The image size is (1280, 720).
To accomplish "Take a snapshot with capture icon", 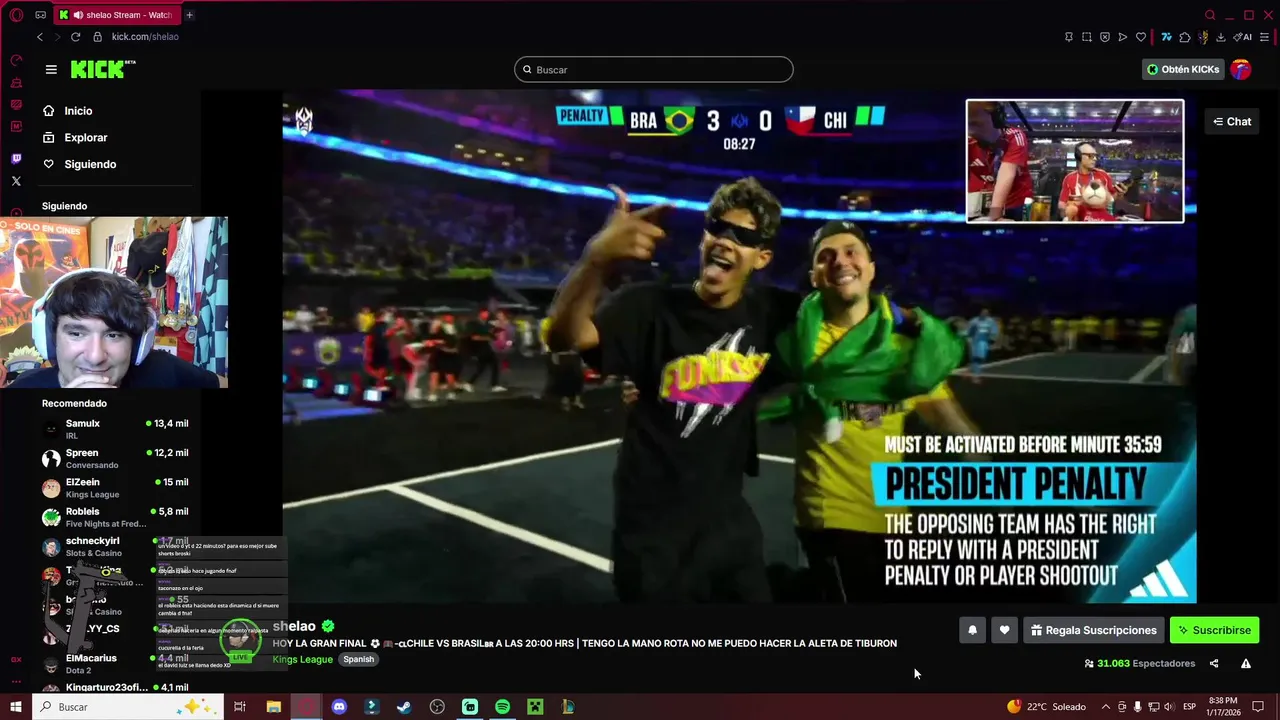I will 1087,37.
